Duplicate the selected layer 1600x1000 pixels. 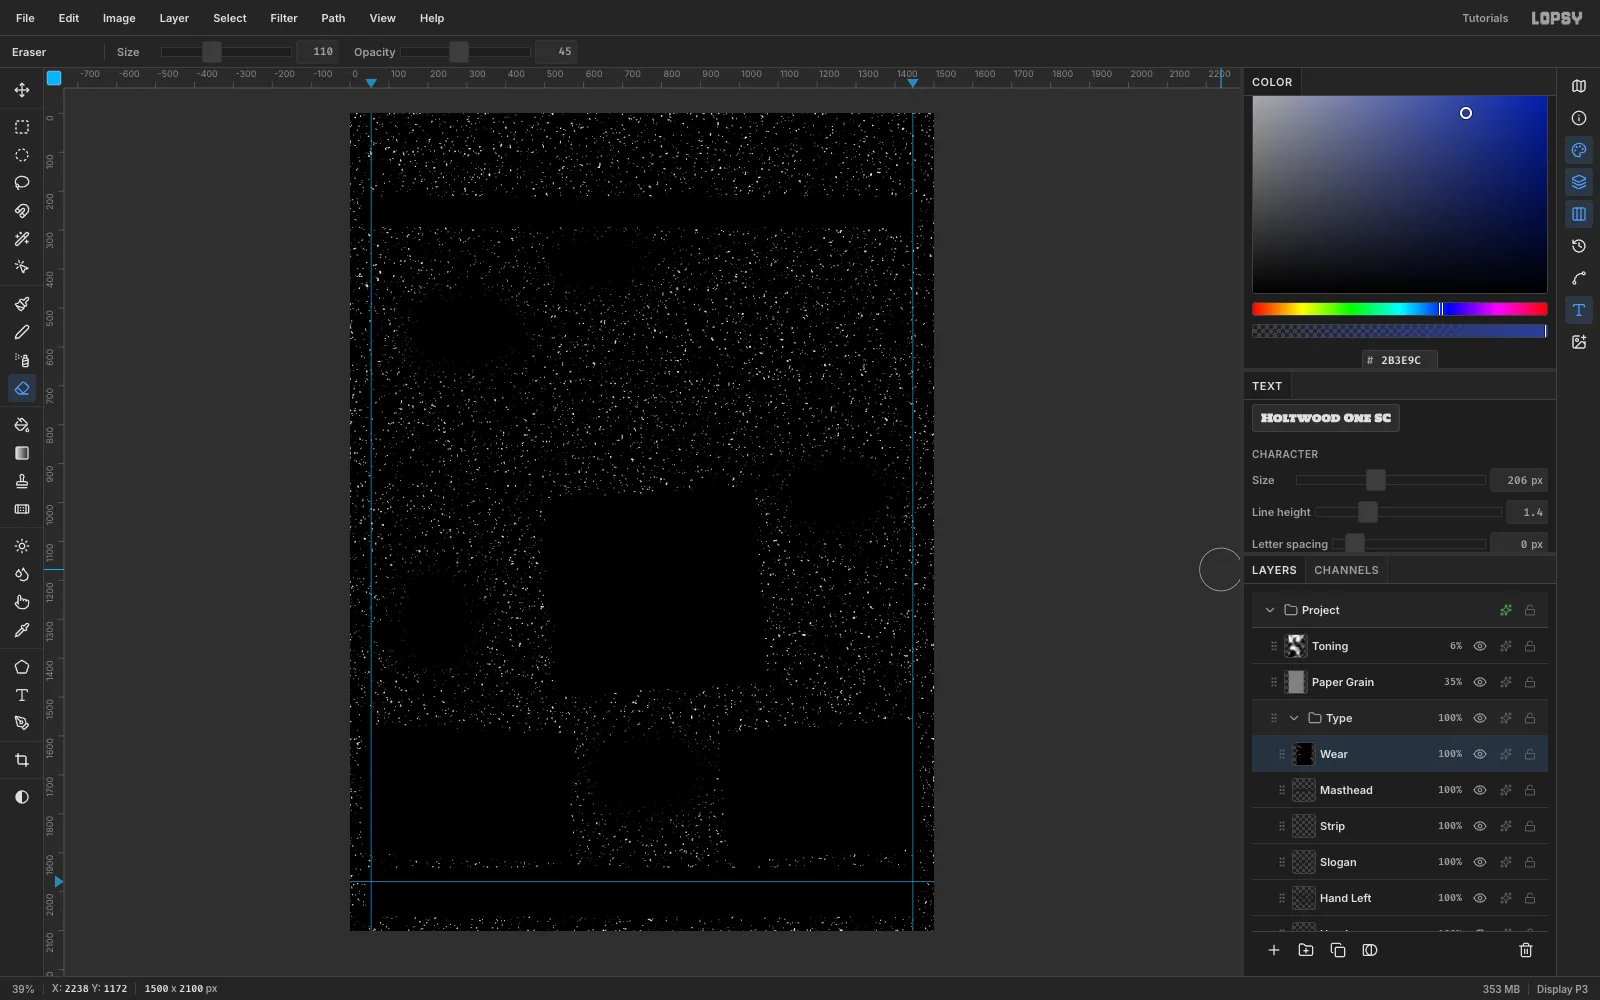click(x=1338, y=950)
